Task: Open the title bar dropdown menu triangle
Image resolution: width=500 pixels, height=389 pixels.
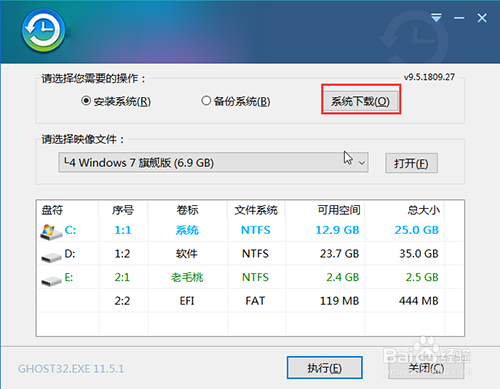Action: [436, 18]
